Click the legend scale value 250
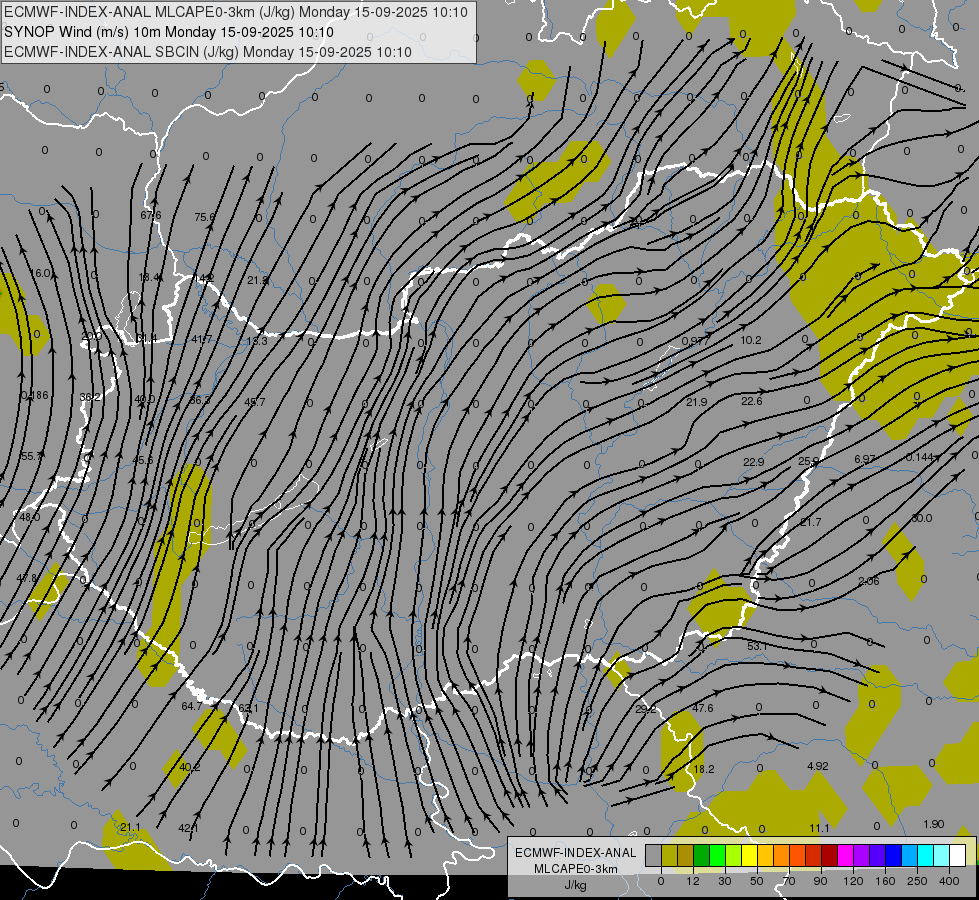Screen dimensions: 979x900 click(917, 881)
